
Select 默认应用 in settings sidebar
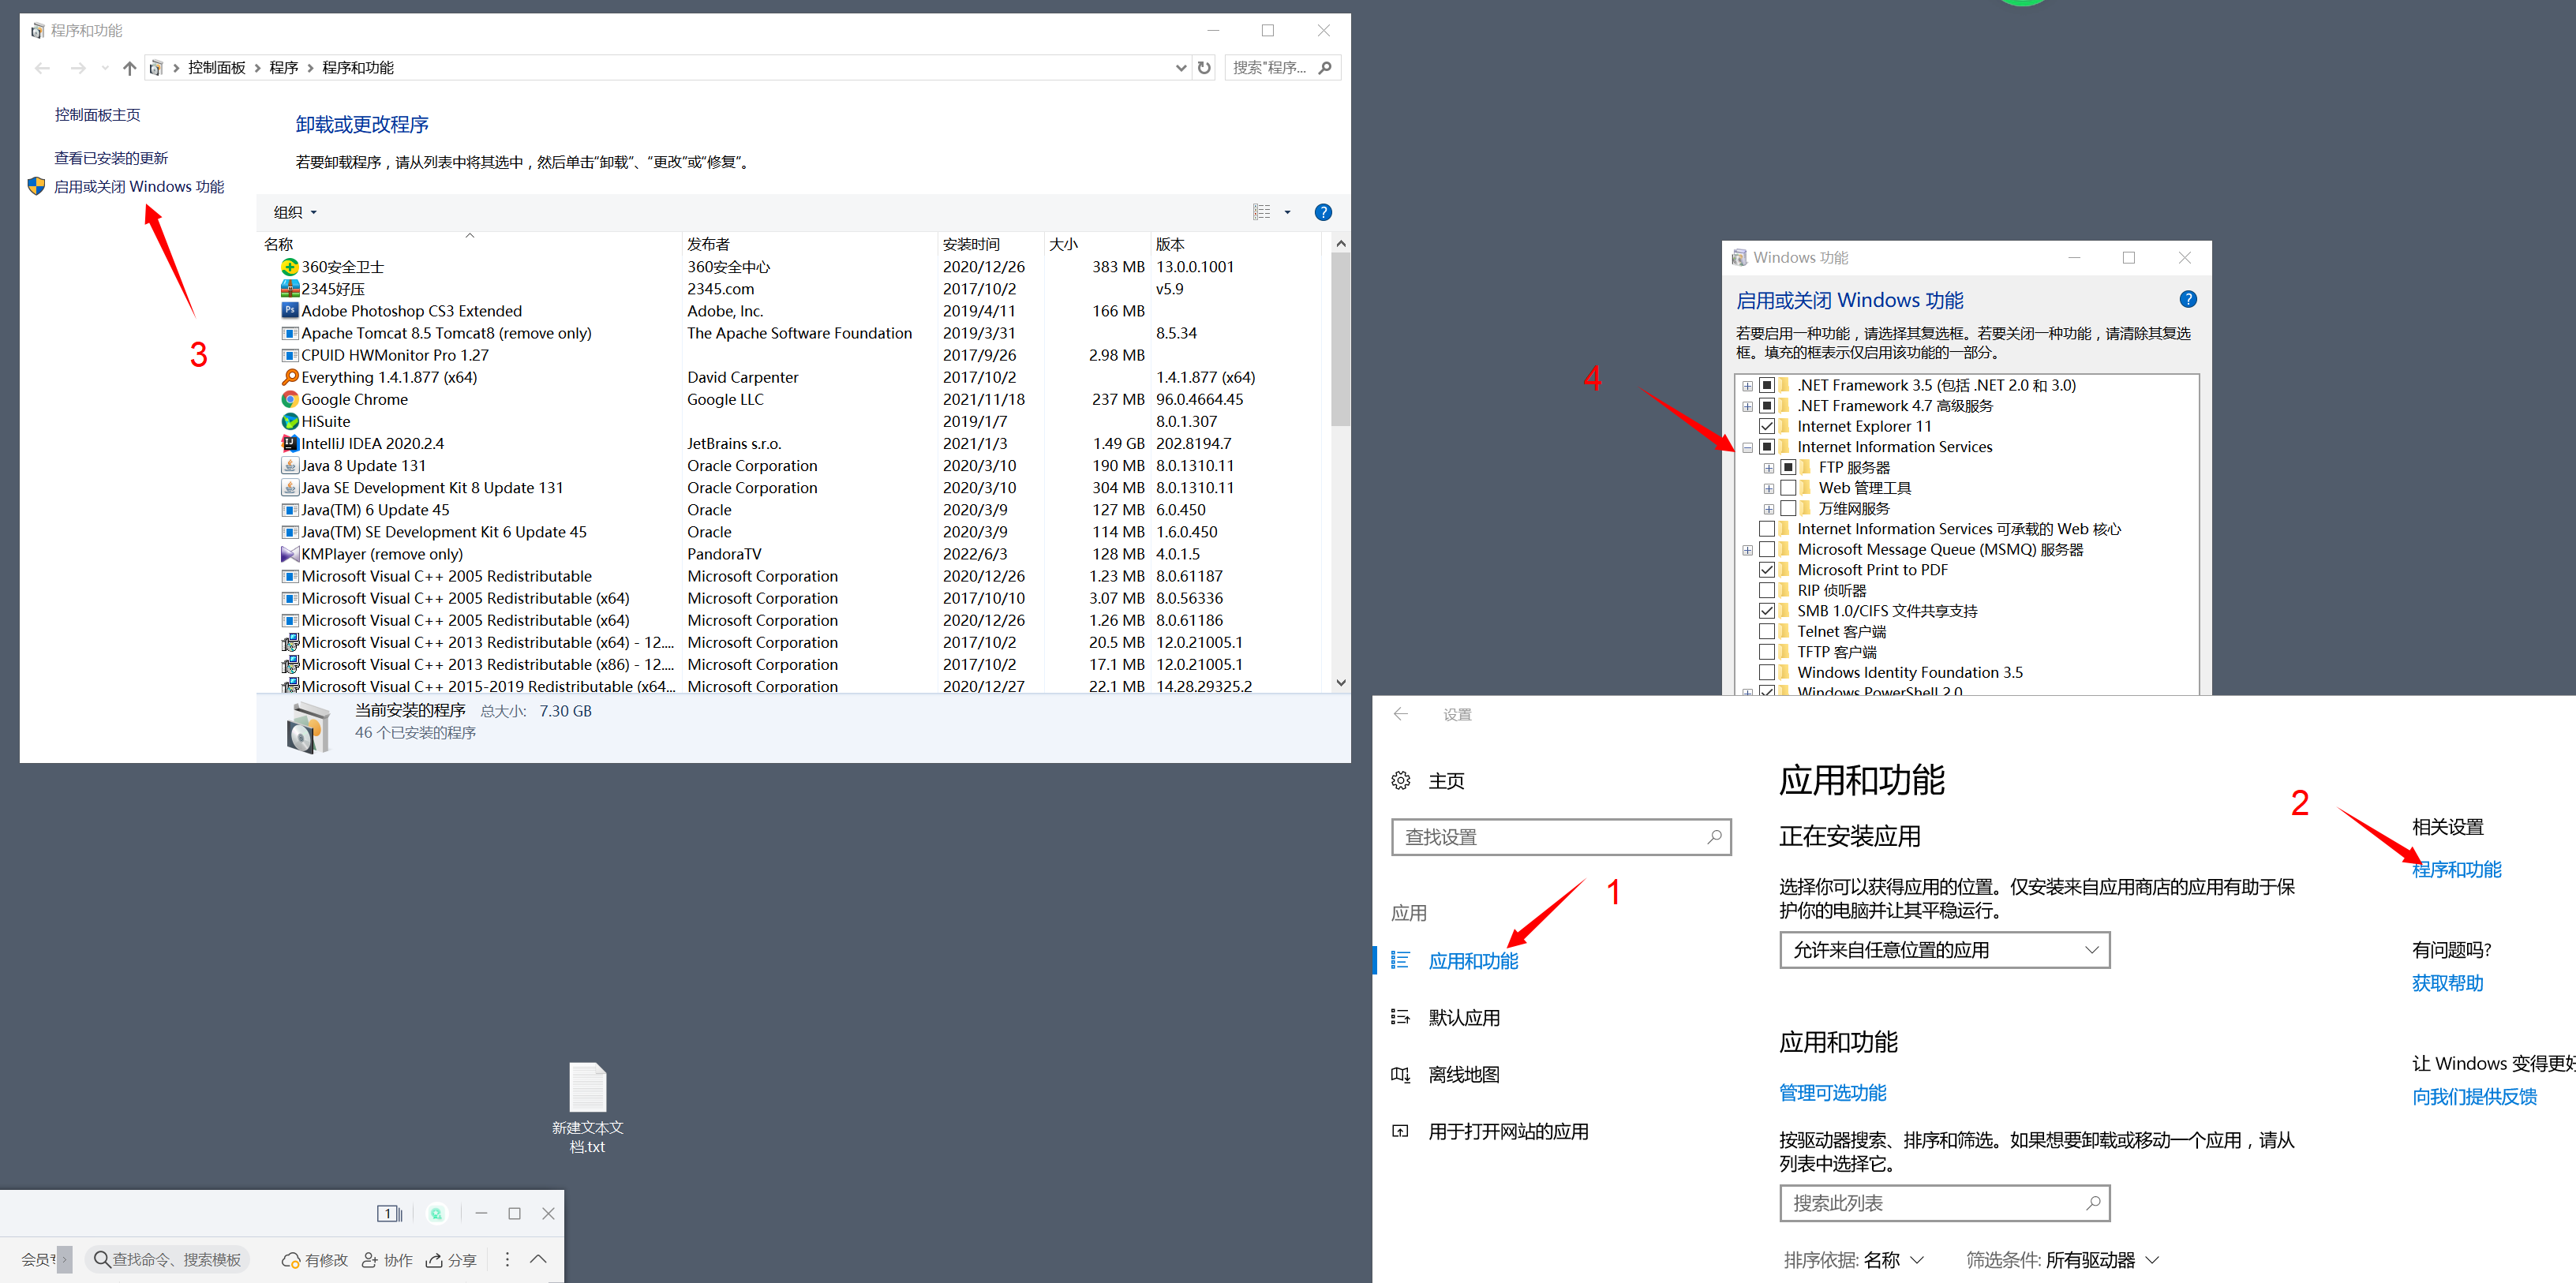pos(1463,1018)
